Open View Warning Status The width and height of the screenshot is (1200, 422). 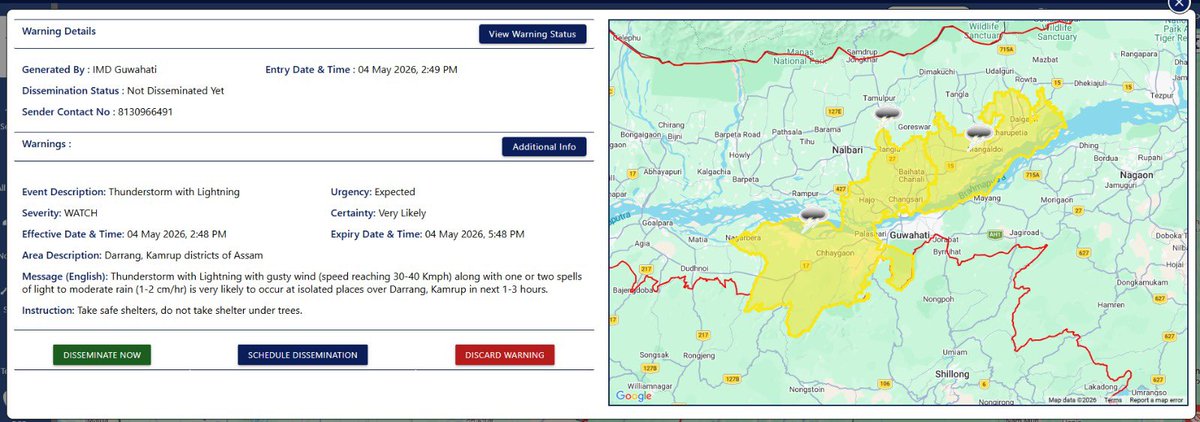(532, 34)
